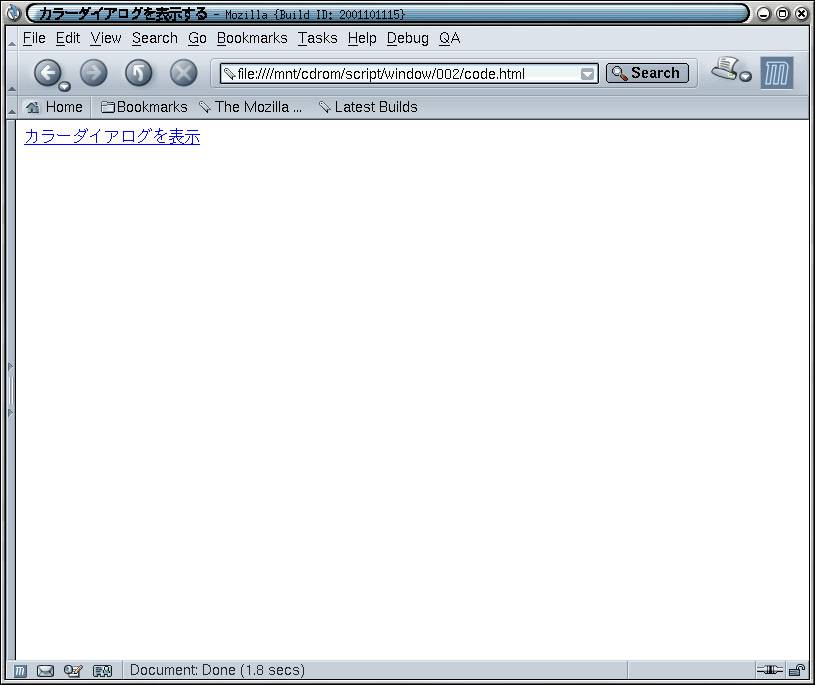Open Mail from status bar envelope icon
Screen dimensions: 815x685
[x=45, y=671]
